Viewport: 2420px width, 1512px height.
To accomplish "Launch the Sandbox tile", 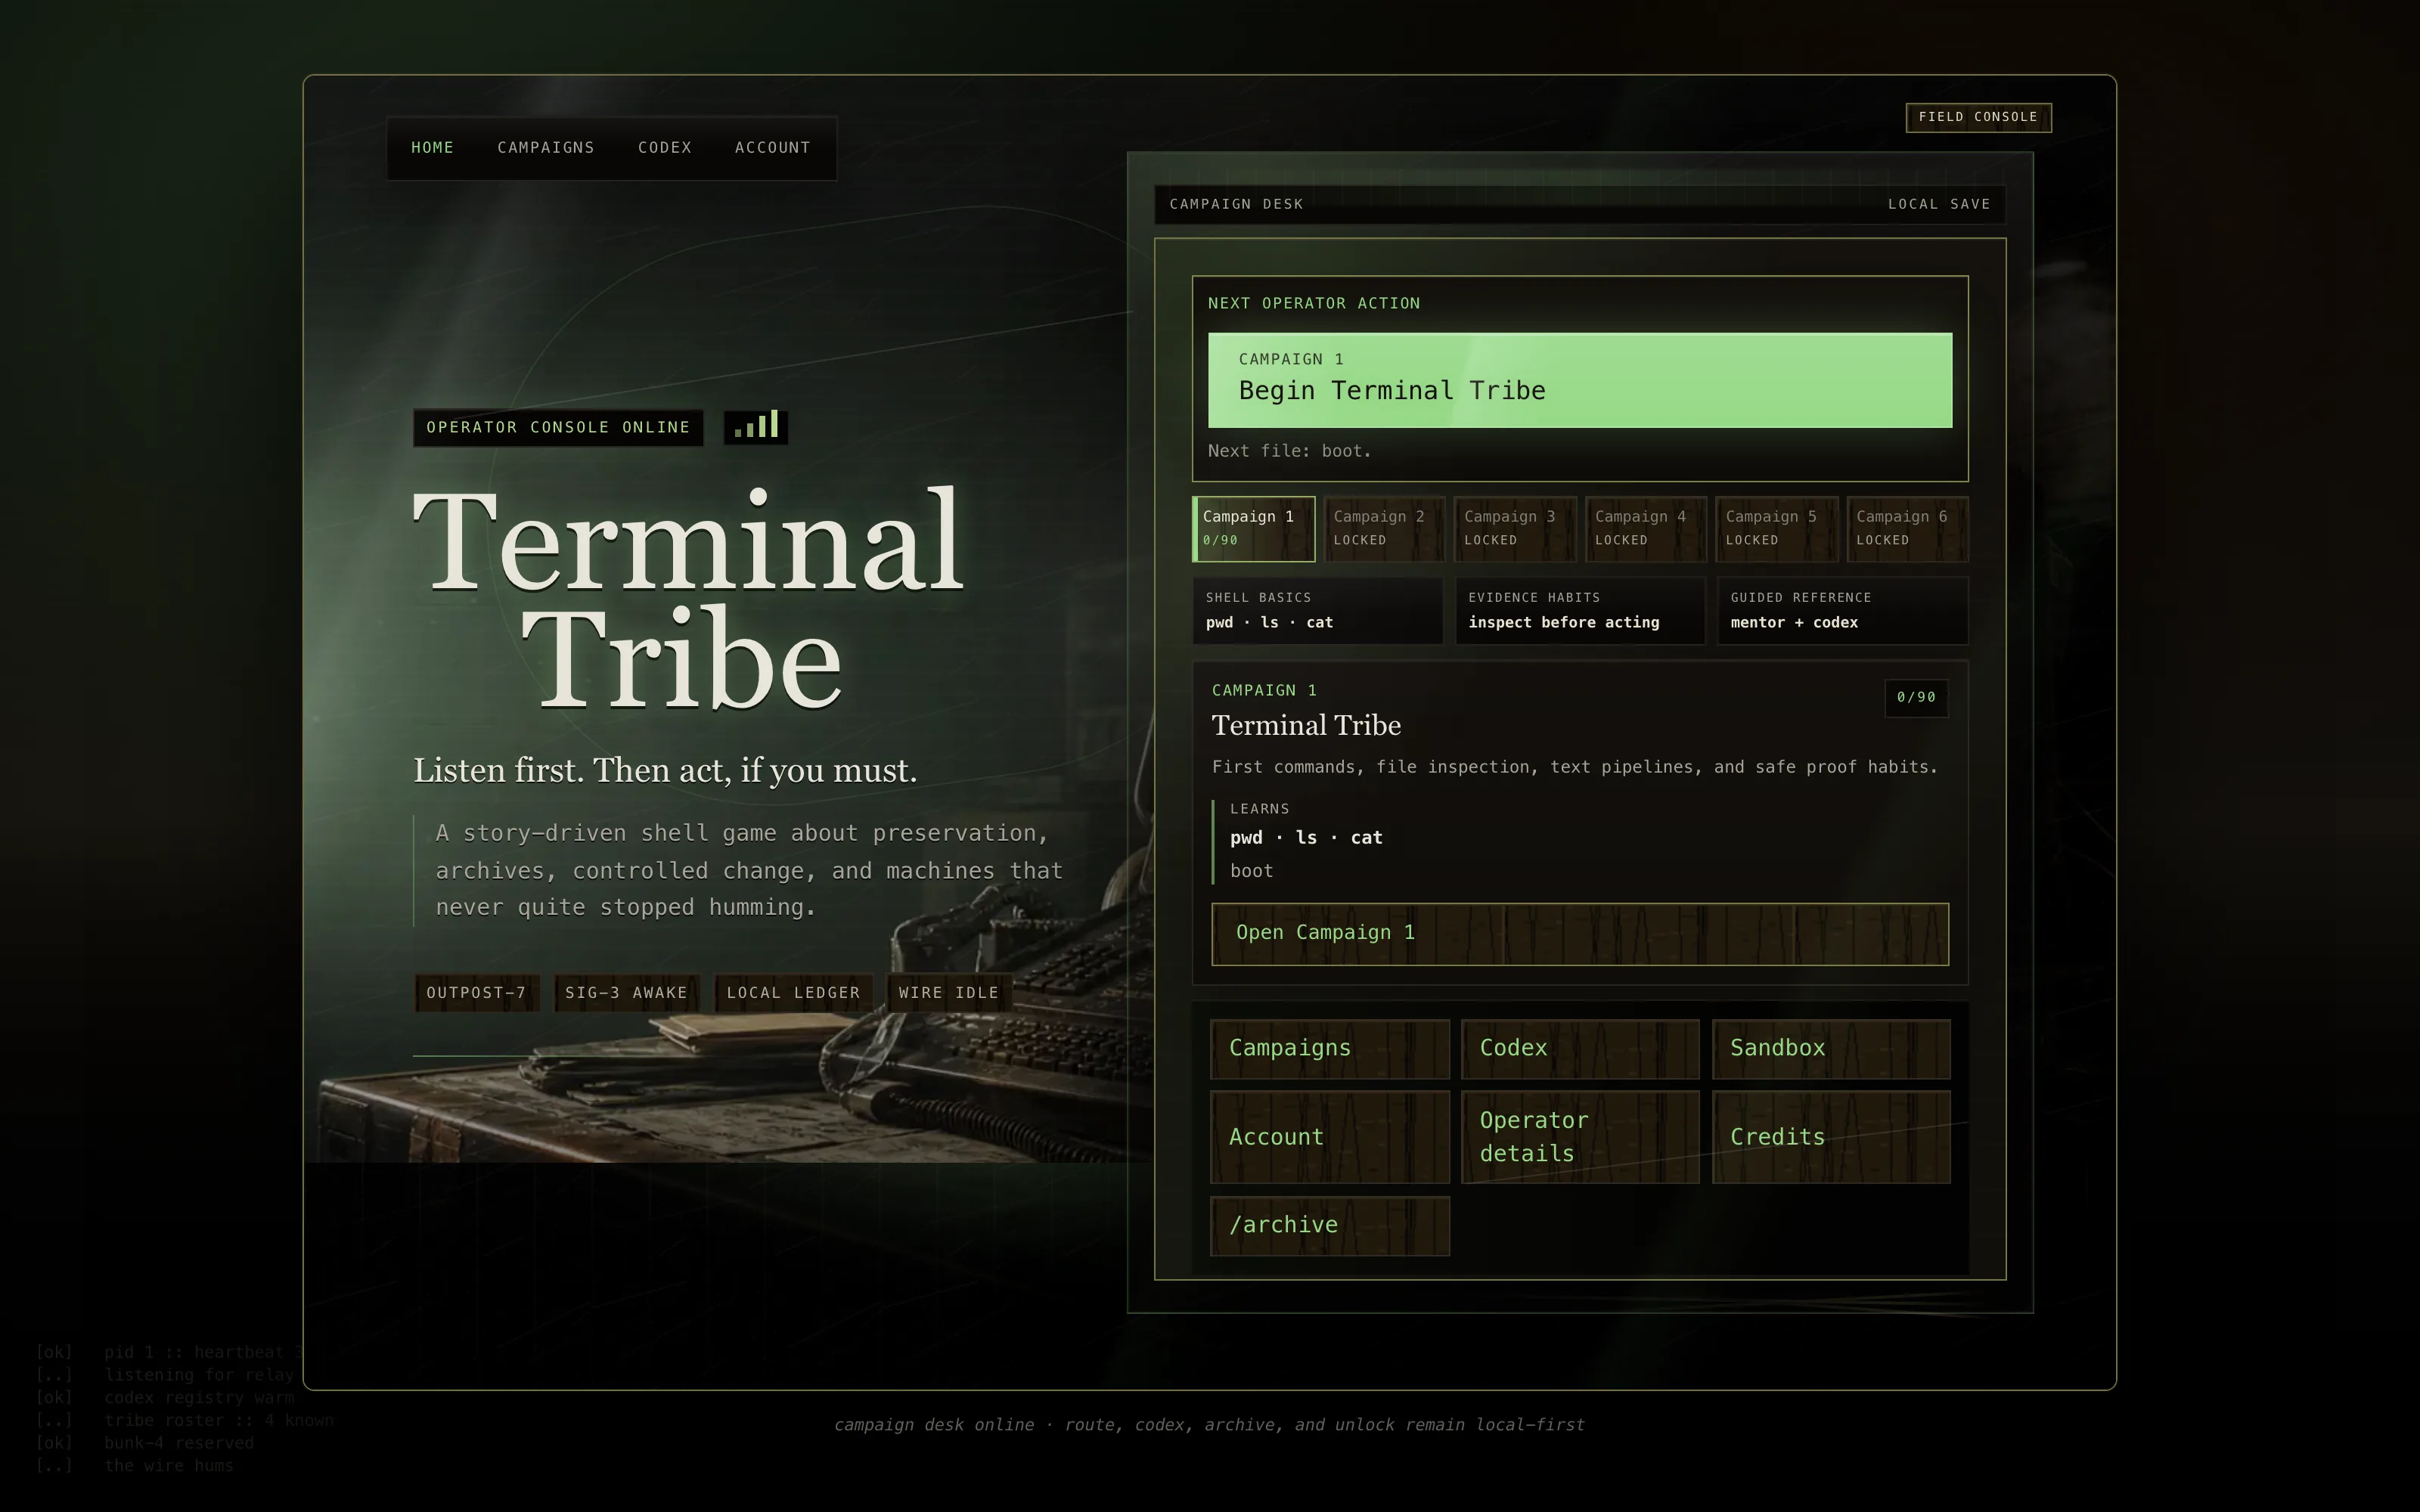I will pos(1831,1049).
